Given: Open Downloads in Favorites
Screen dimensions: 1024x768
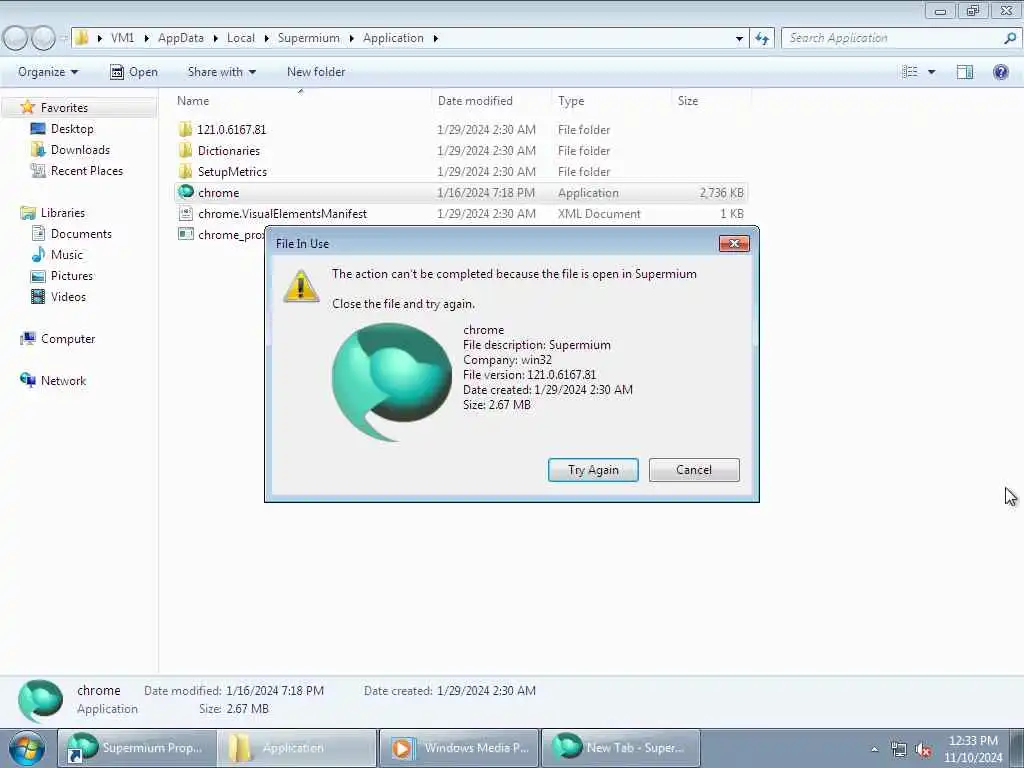Looking at the screenshot, I should pos(80,150).
